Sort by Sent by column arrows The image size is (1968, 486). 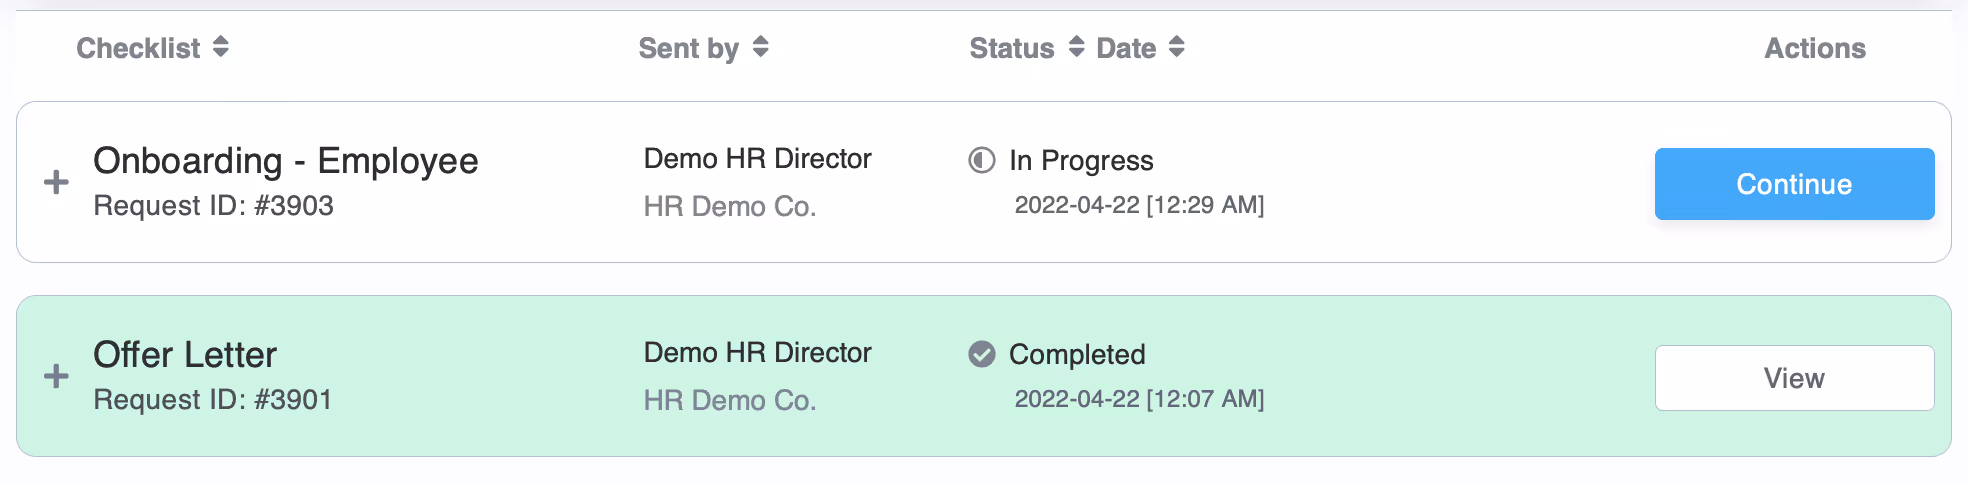point(761,47)
